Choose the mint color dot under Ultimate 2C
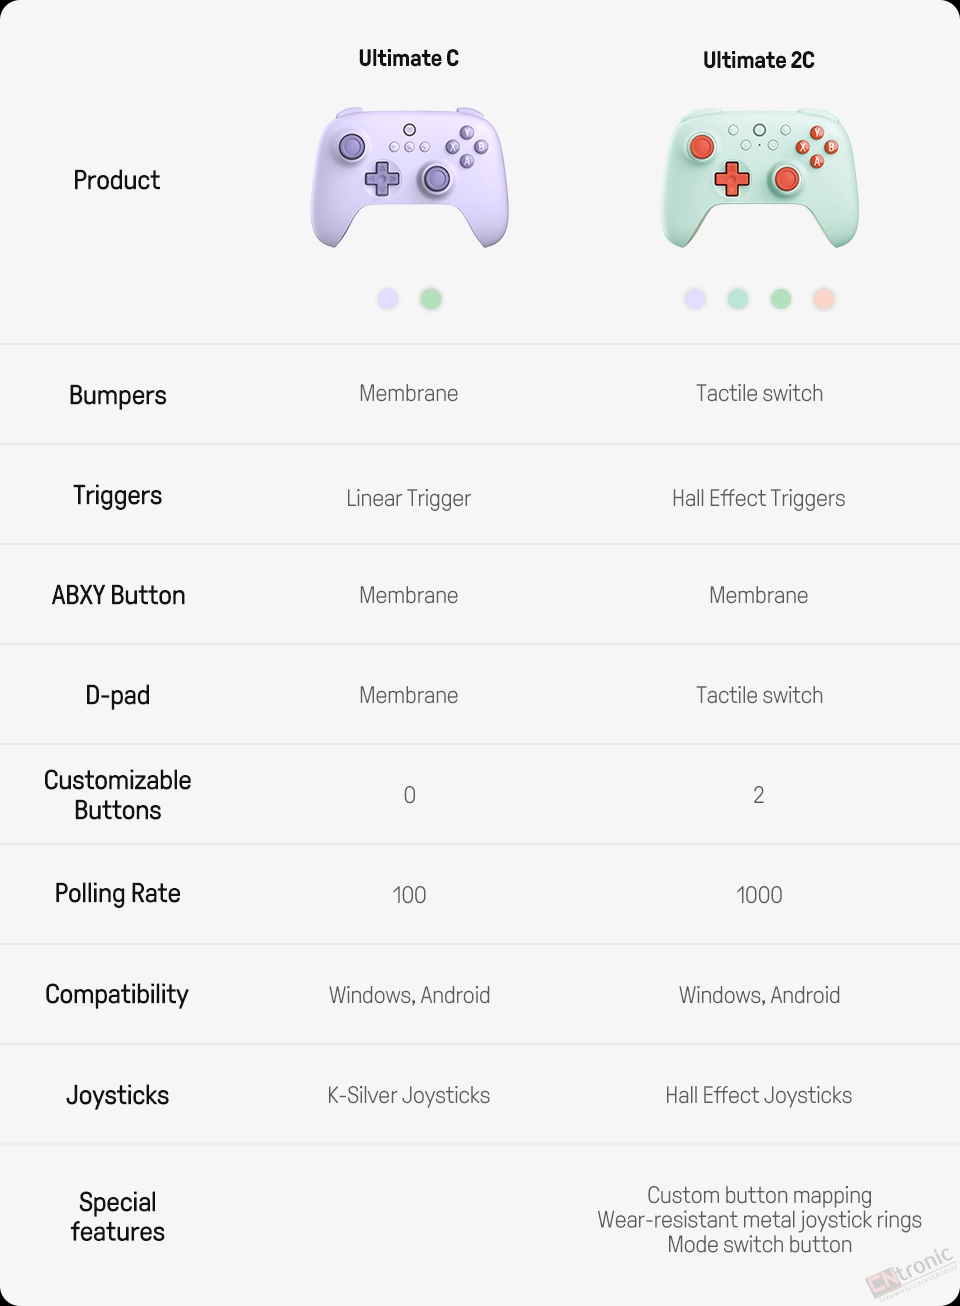Screen dimensions: 960x1306 click(738, 299)
